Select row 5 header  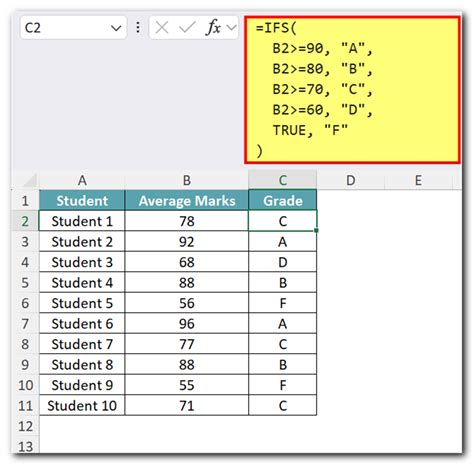point(25,283)
